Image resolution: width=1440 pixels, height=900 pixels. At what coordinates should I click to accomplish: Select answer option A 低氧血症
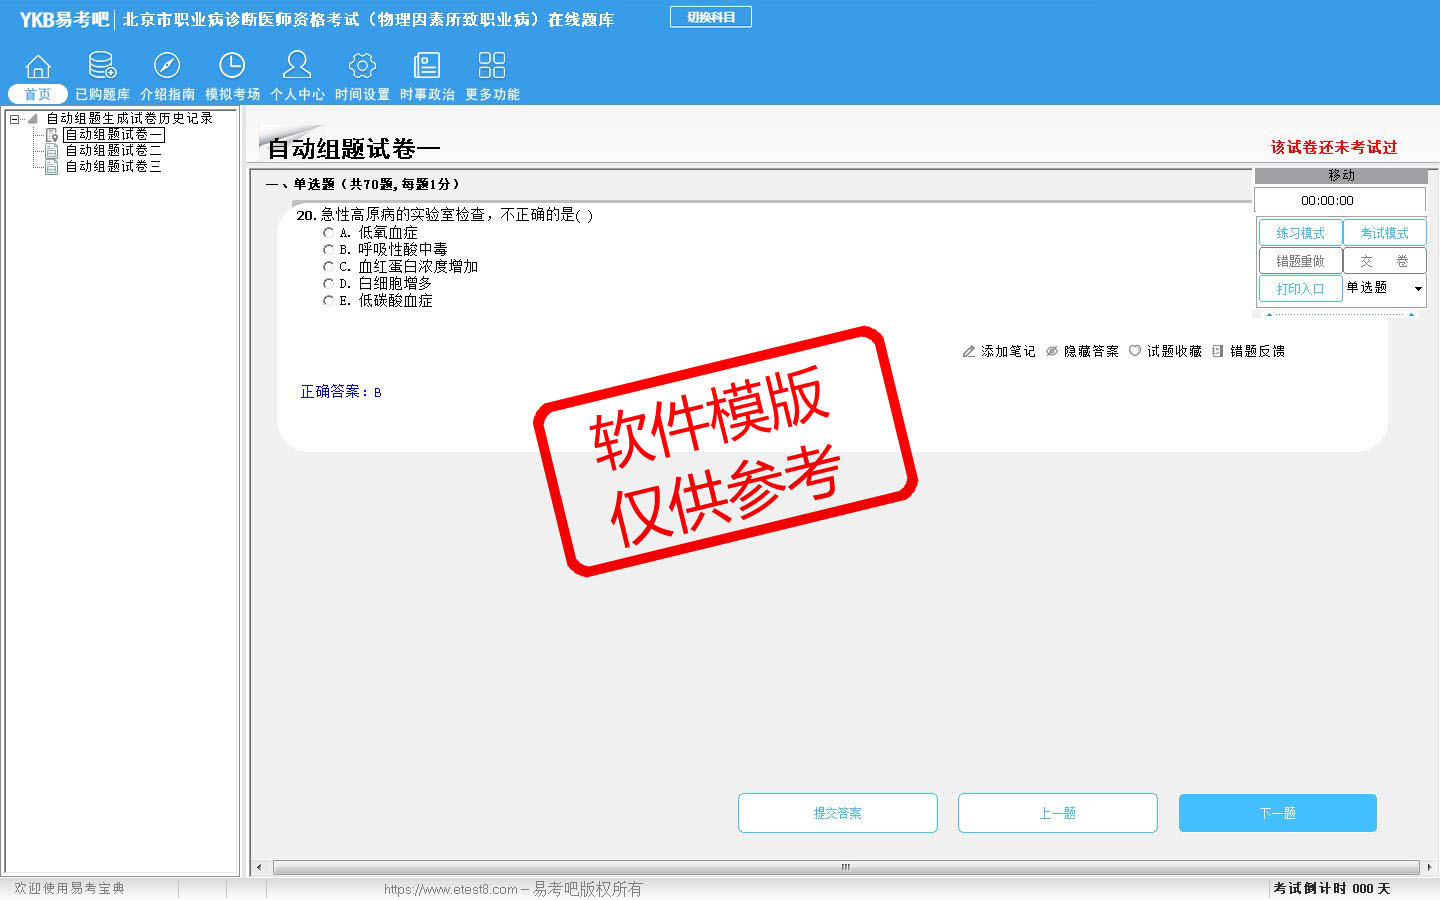pos(328,233)
